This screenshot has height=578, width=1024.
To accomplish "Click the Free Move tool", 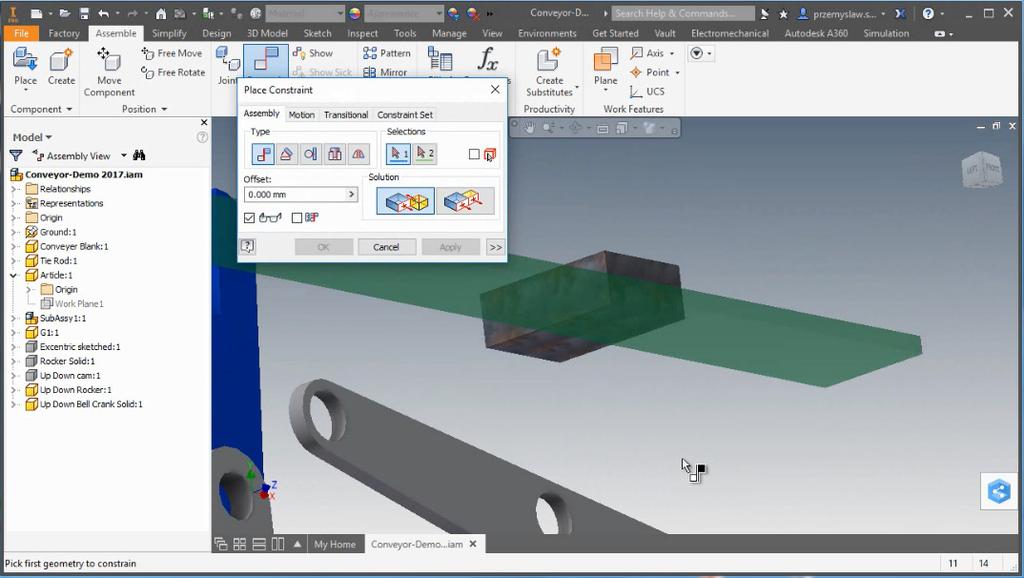I will pos(172,53).
